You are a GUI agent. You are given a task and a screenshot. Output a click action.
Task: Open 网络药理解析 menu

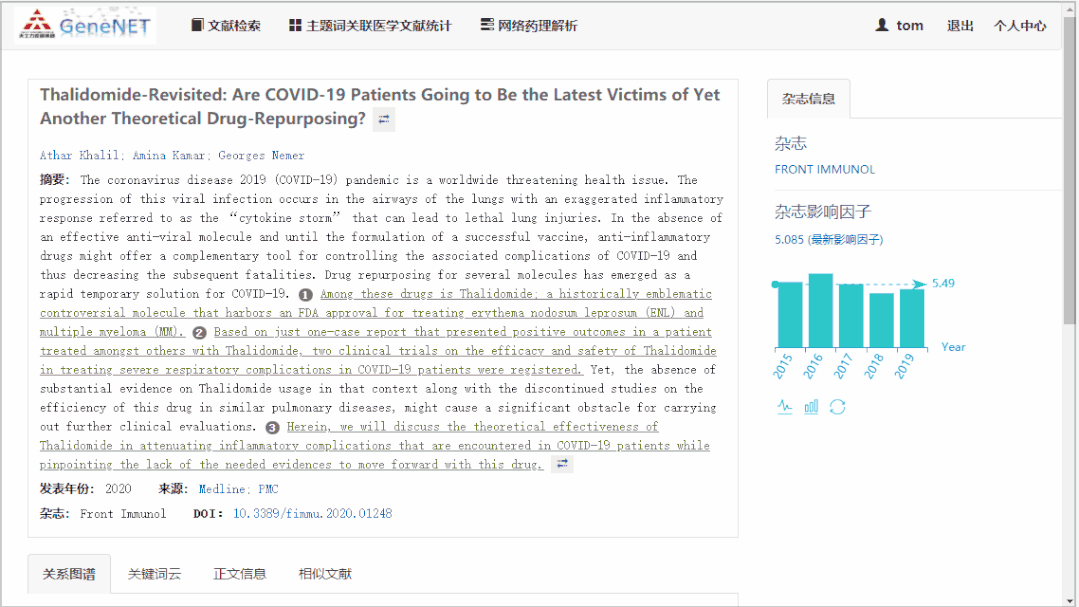pyautogui.click(x=528, y=25)
